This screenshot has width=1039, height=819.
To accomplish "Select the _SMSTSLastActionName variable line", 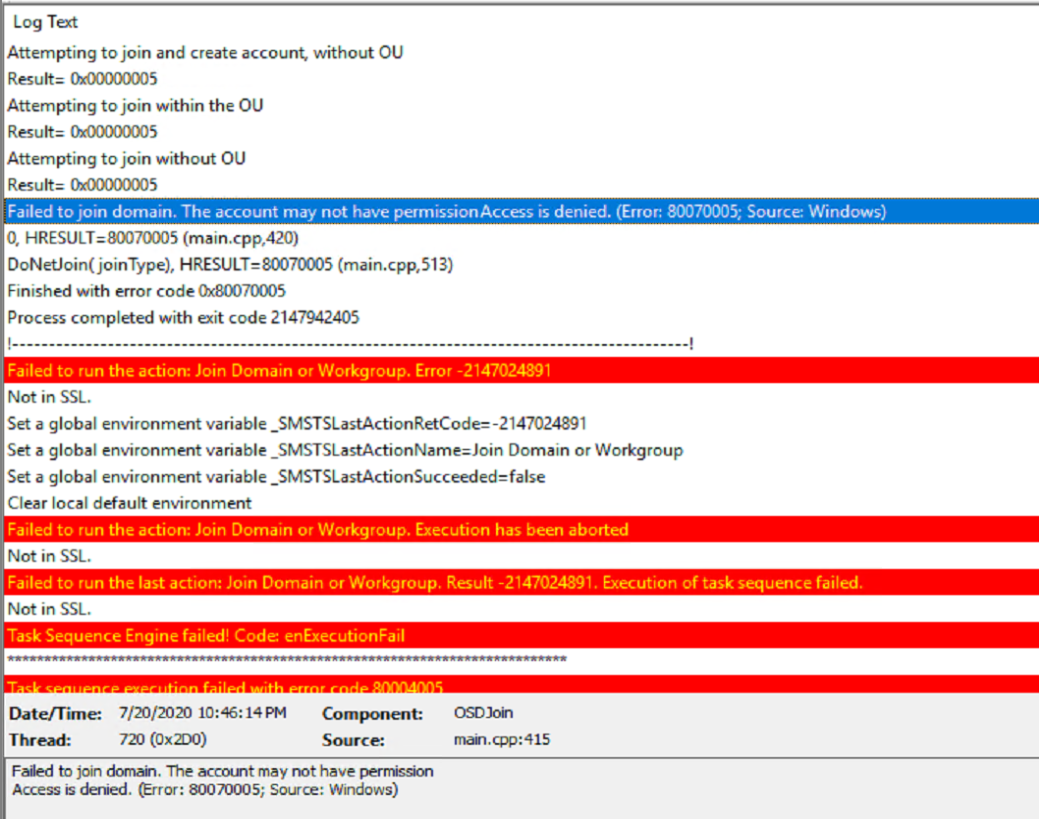I will [x=345, y=450].
